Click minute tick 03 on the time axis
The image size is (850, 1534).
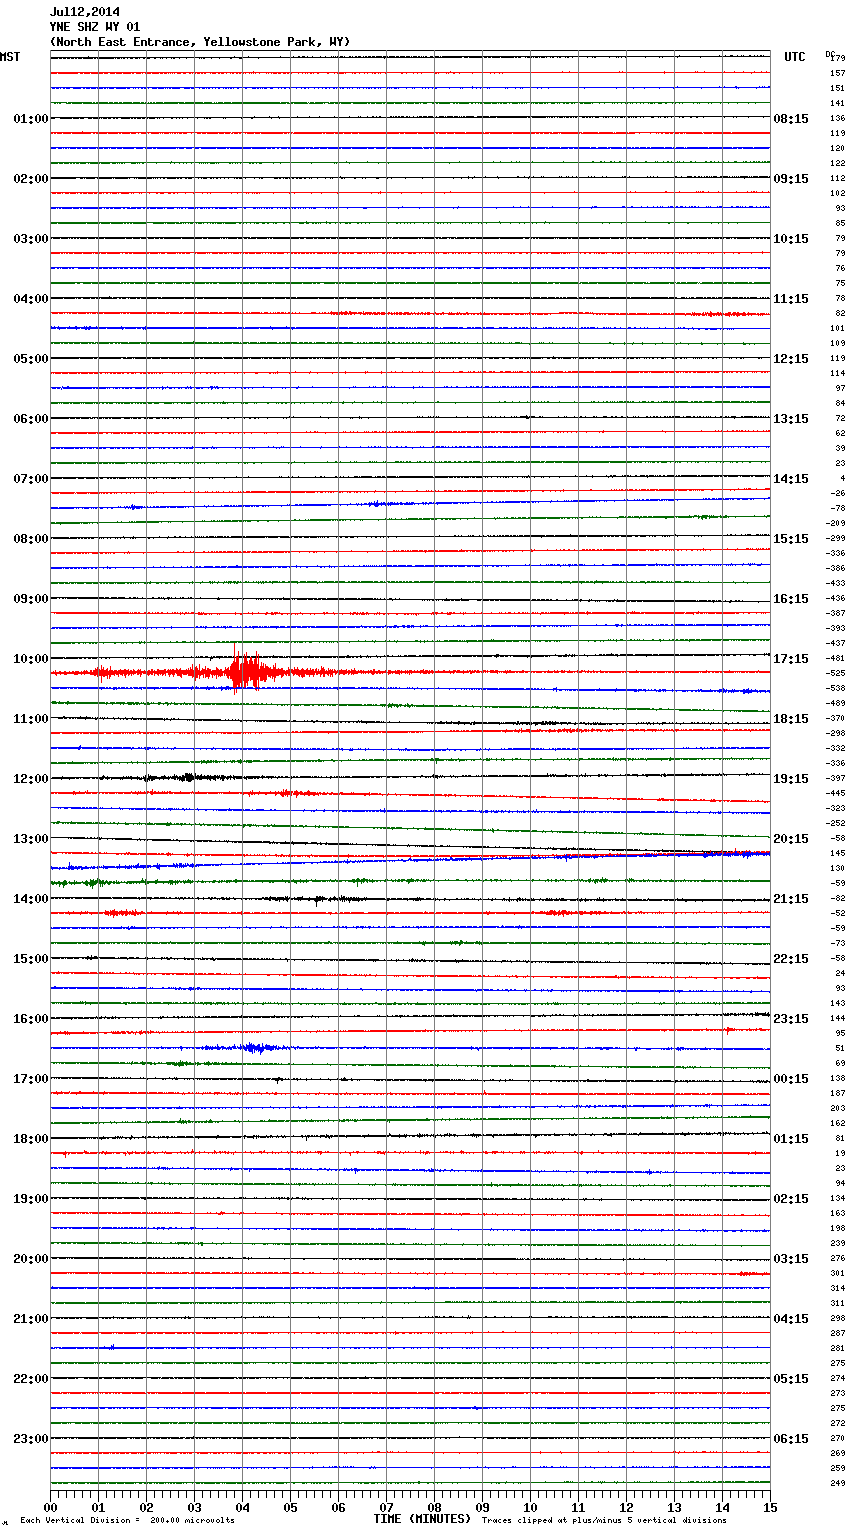[194, 1507]
